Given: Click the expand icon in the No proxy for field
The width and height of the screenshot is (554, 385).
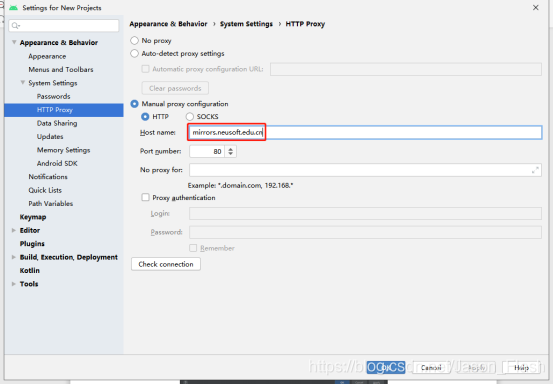Looking at the screenshot, I should pos(535,170).
